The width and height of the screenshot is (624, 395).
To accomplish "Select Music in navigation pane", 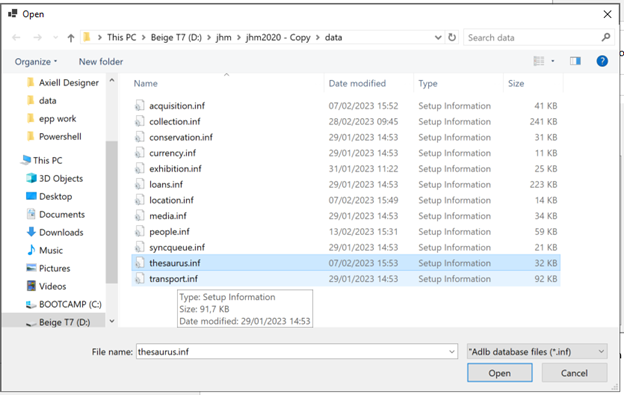I will pos(45,250).
